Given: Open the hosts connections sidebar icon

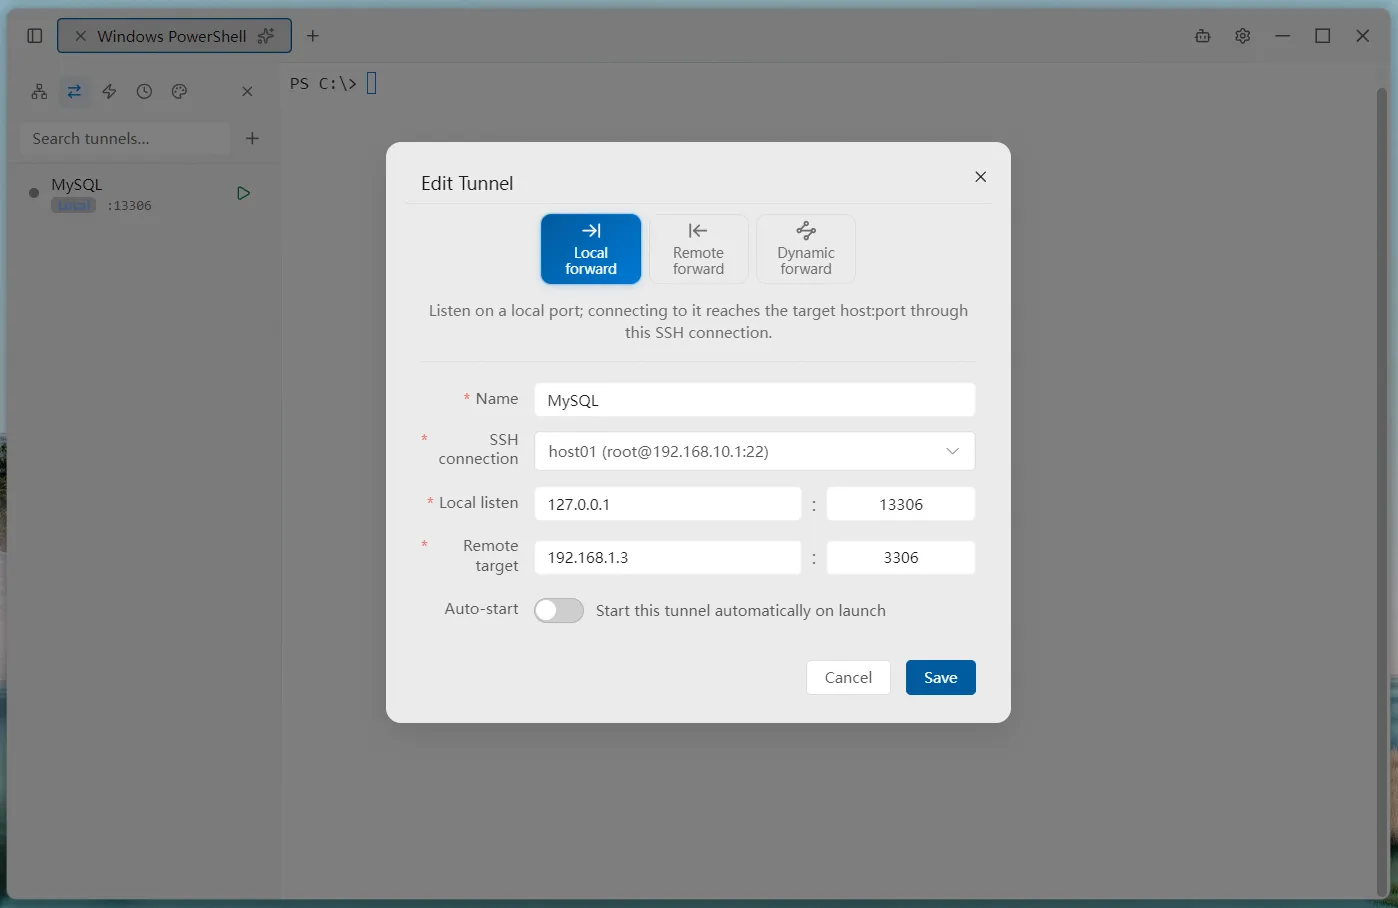Looking at the screenshot, I should (39, 91).
